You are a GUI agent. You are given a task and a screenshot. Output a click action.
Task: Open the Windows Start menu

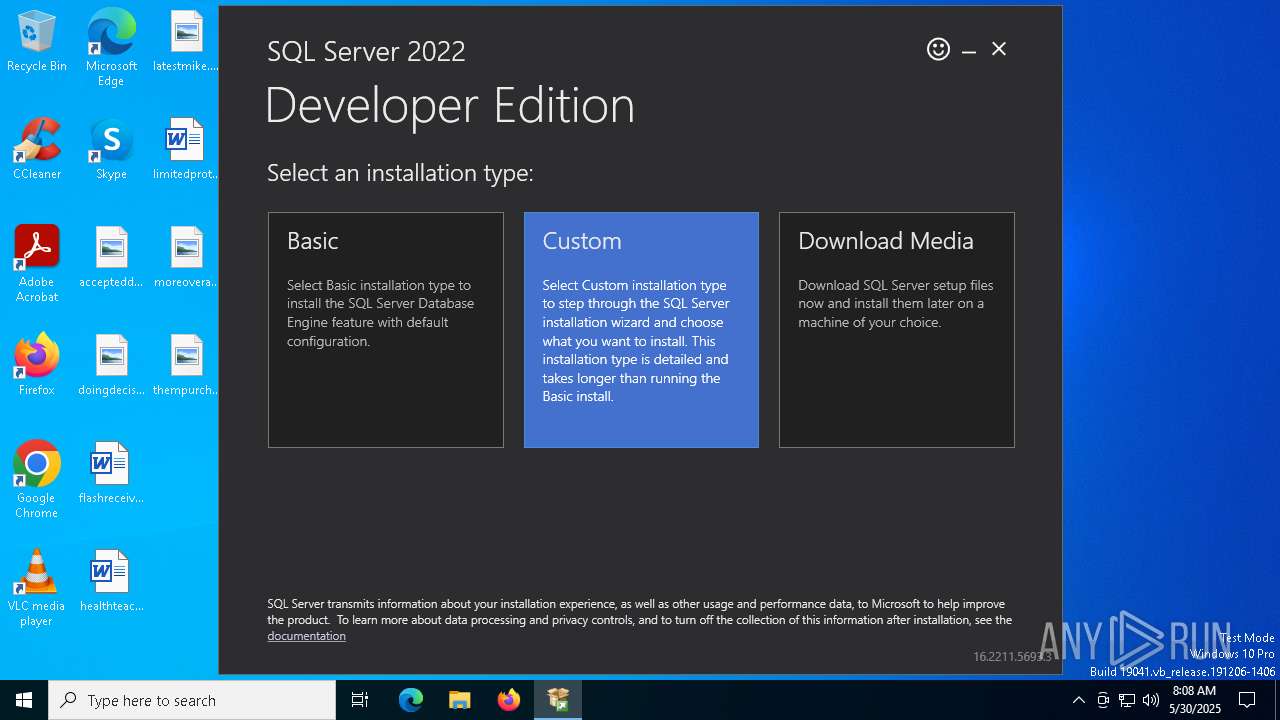click(24, 700)
